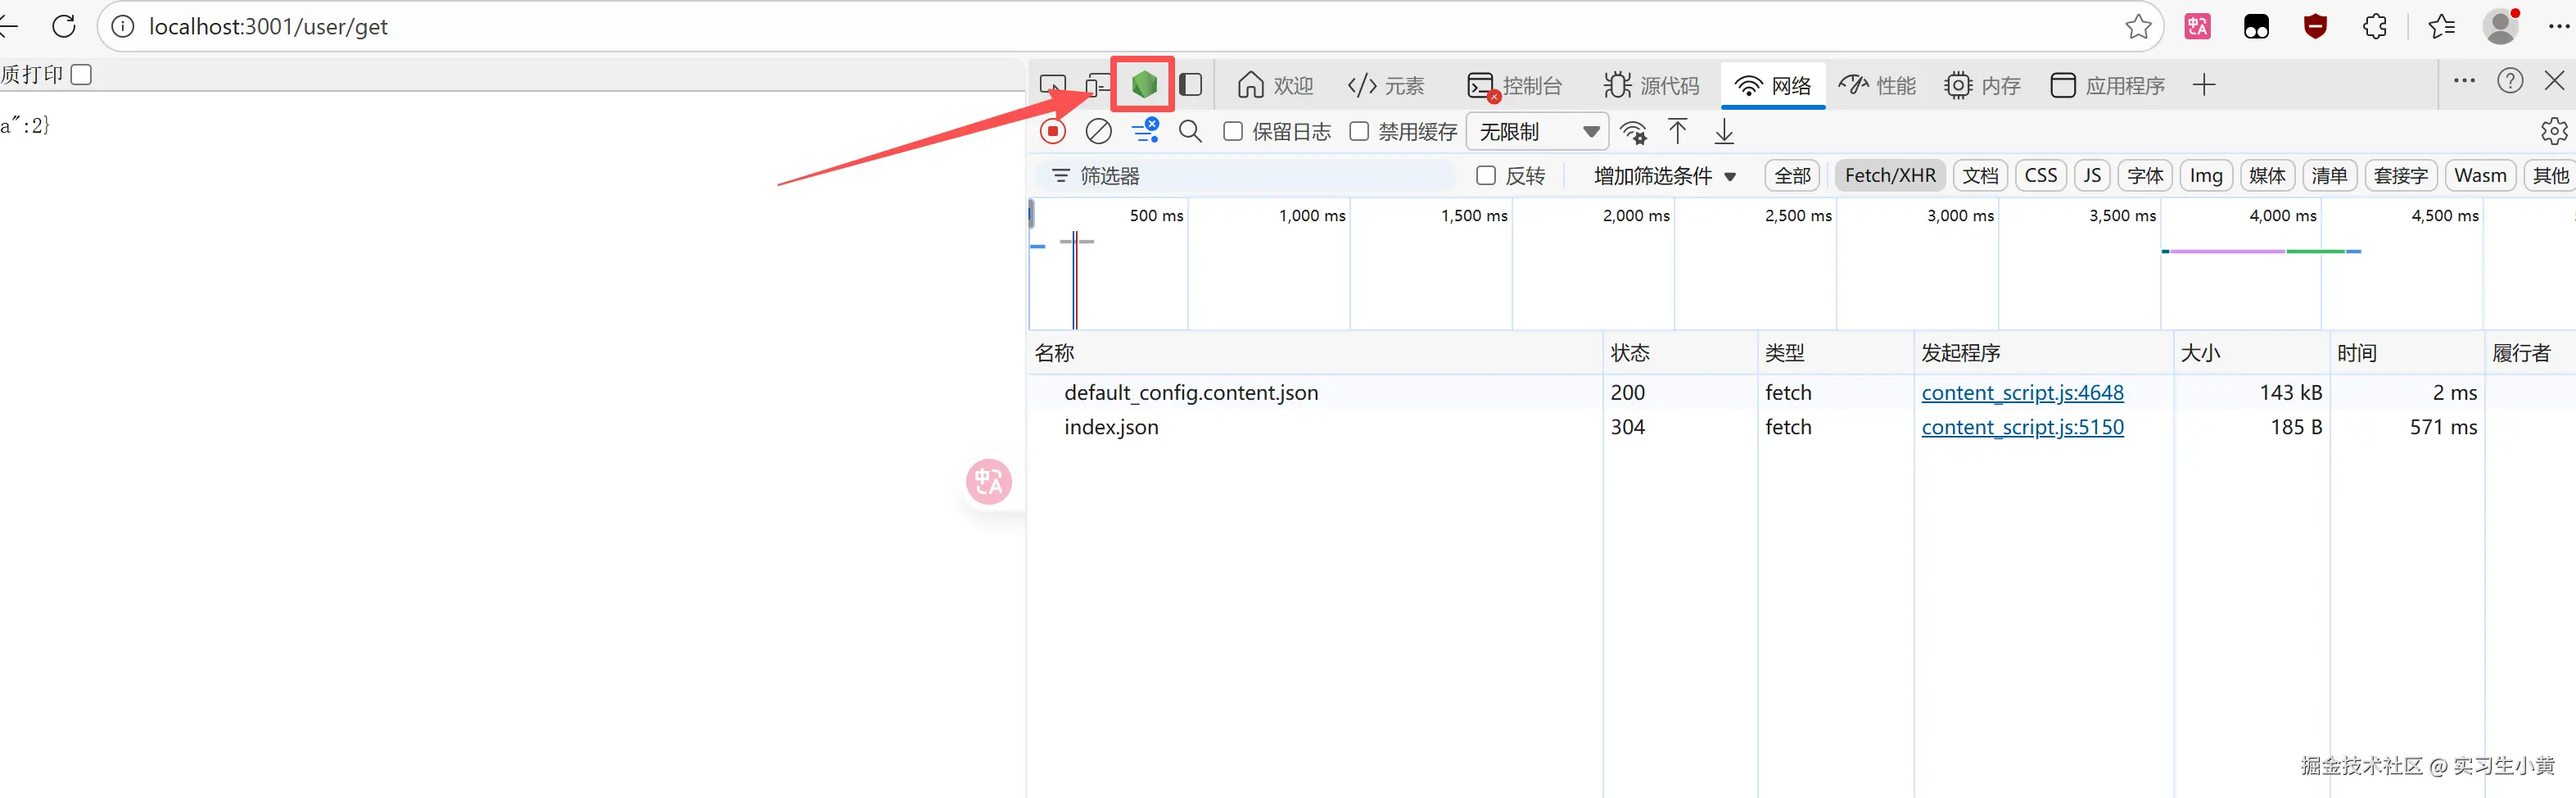Viewport: 2576px width, 798px height.
Task: Focus the address bar showing localhost:3001/user/get
Action: click(1130, 26)
